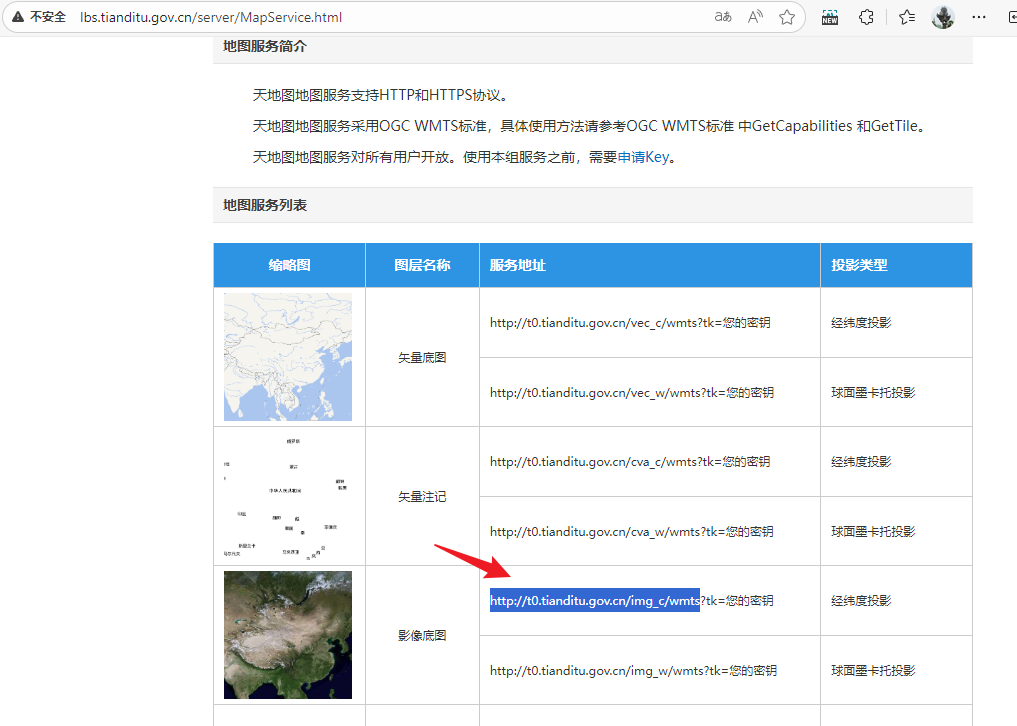This screenshot has width=1017, height=726.
Task: Click the Read aloud icon
Action: point(755,17)
